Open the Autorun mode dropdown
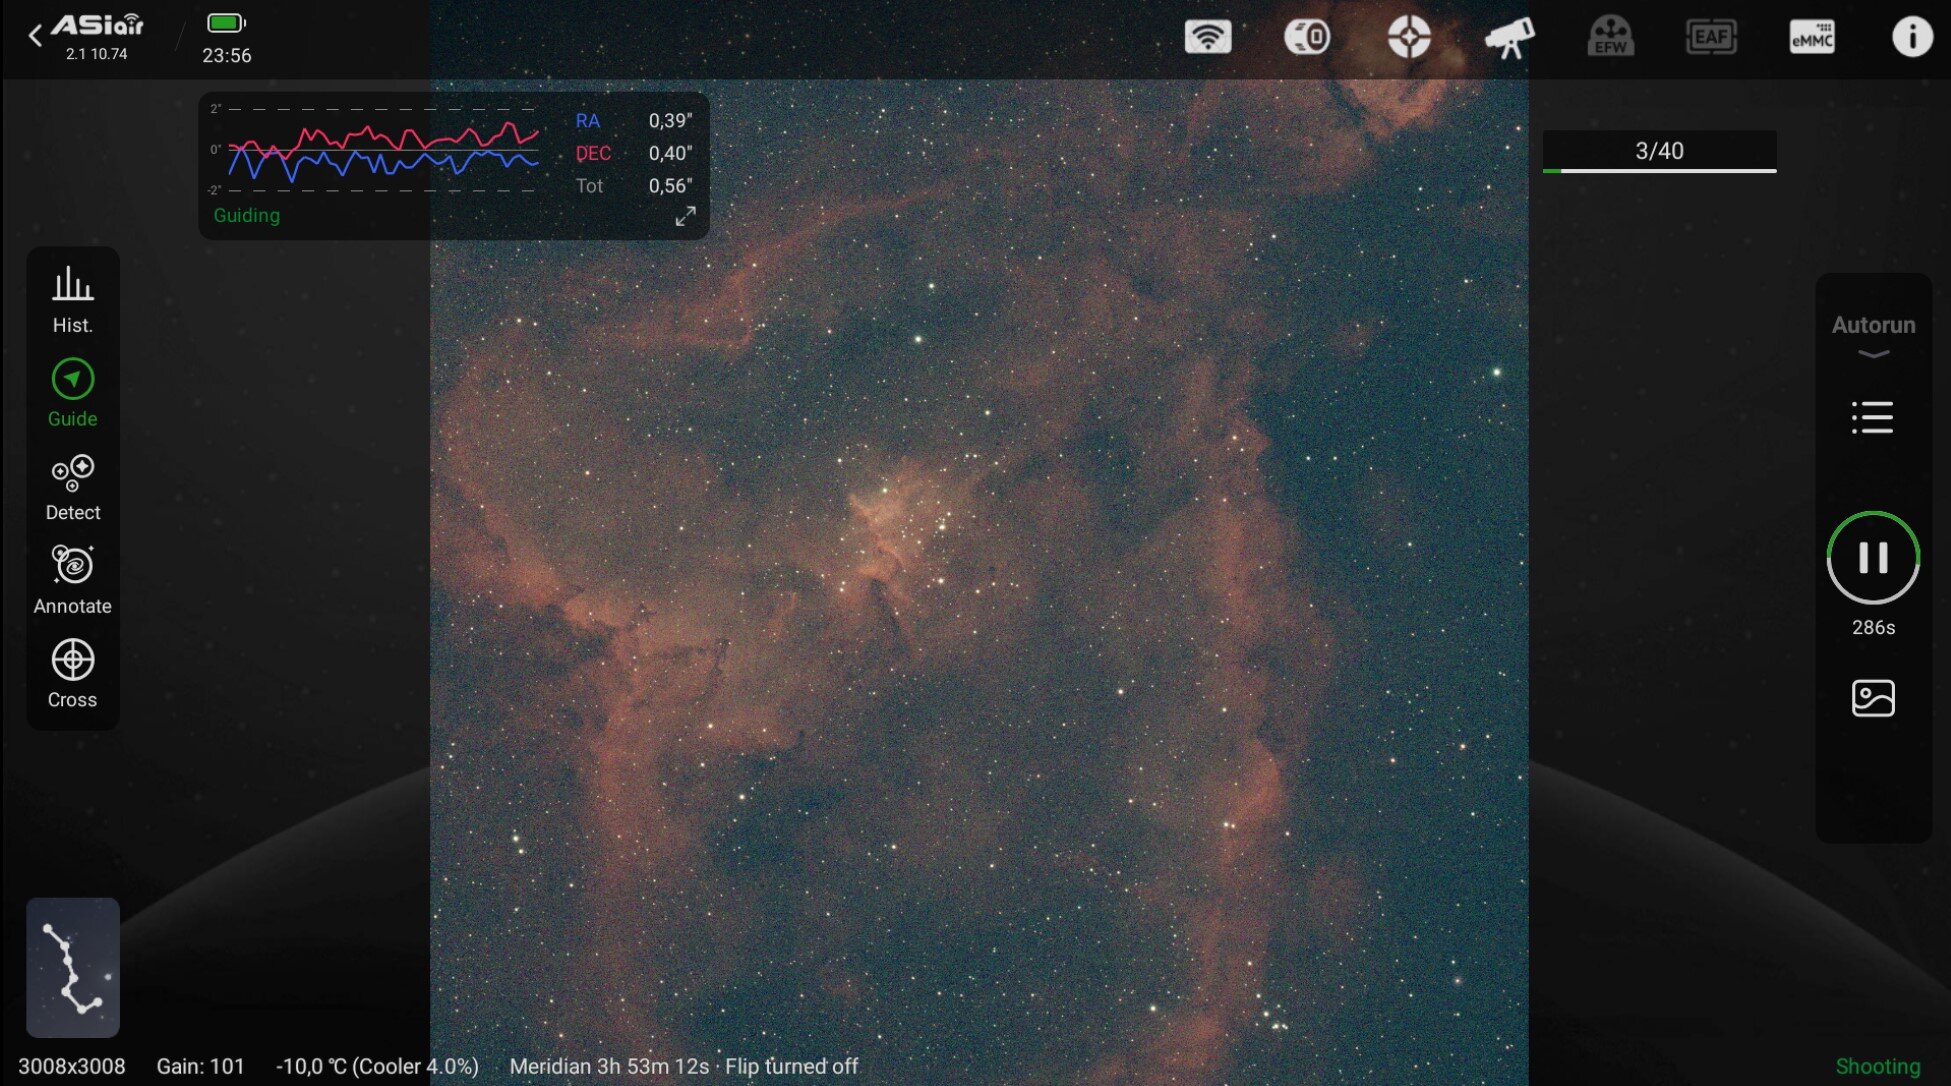This screenshot has height=1086, width=1951. (x=1872, y=335)
